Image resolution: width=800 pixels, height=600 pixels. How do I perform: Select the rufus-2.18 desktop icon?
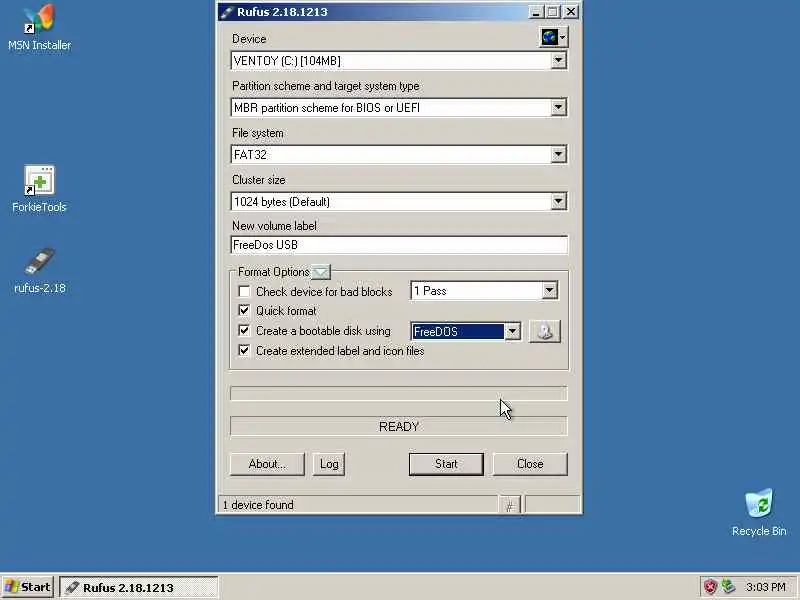click(40, 271)
